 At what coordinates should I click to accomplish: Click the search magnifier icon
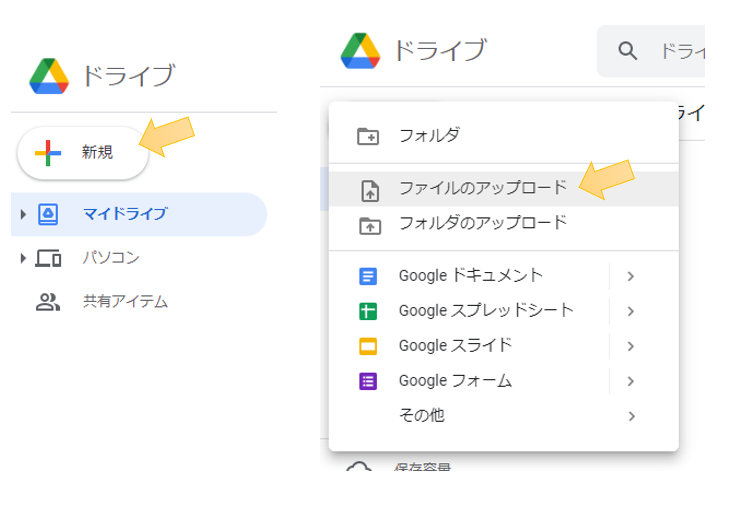point(628,50)
